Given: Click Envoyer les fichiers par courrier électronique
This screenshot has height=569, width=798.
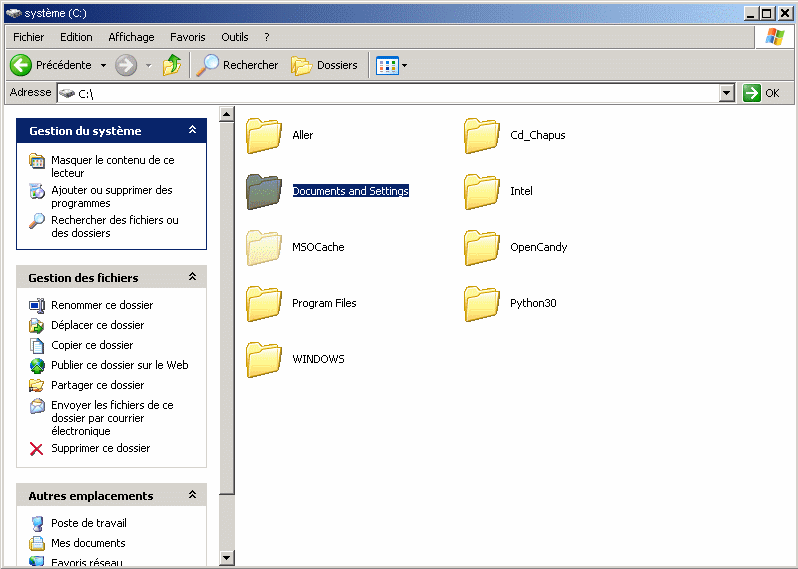Looking at the screenshot, I should 112,418.
